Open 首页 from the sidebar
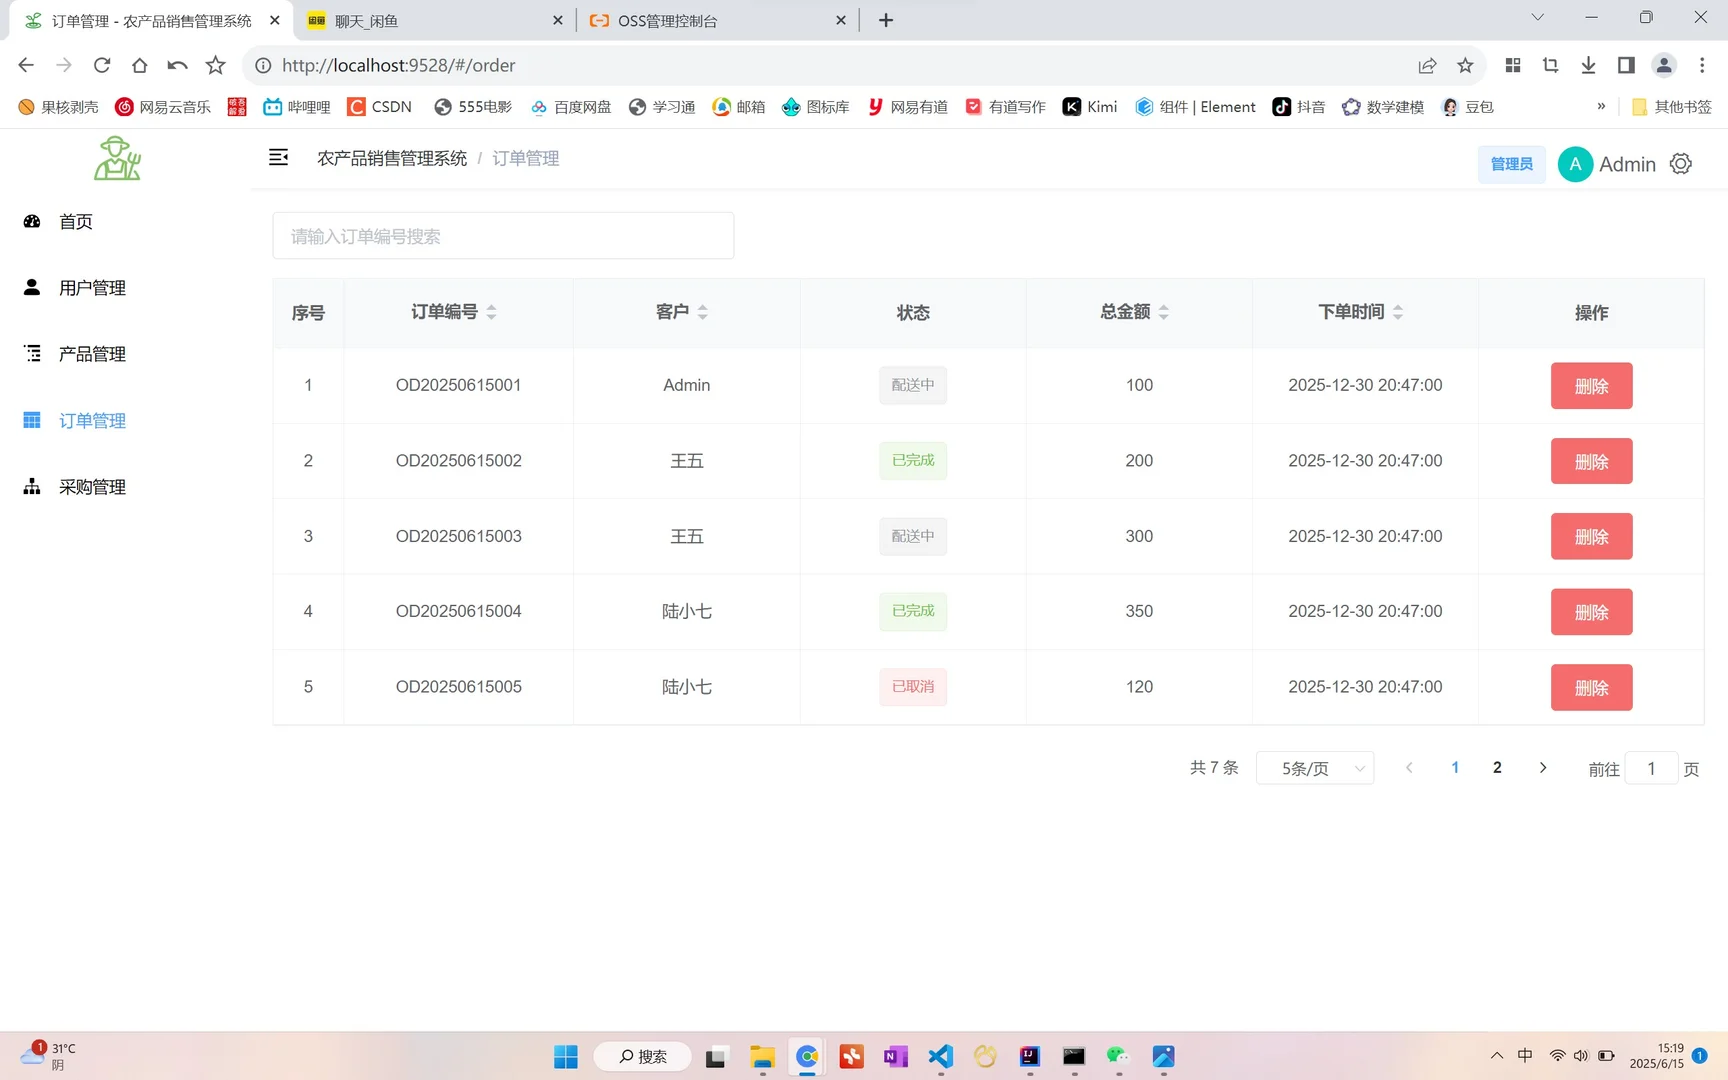1728x1080 pixels. [x=75, y=221]
